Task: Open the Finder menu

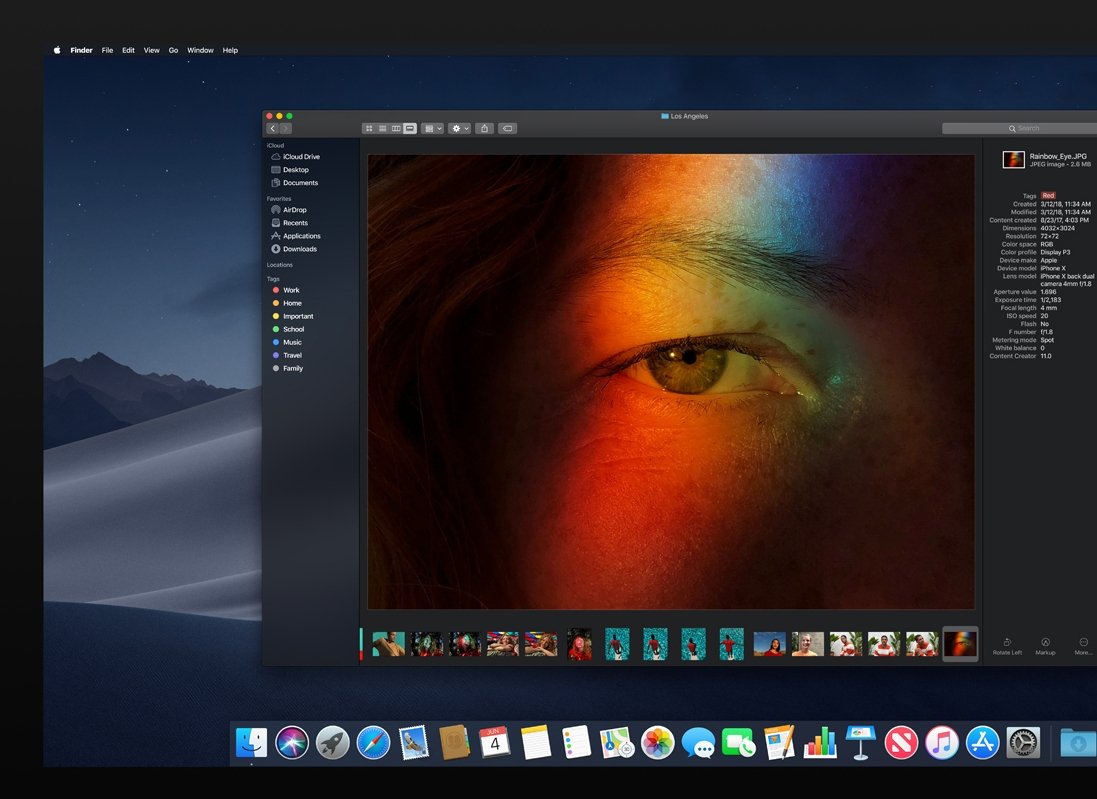Action: pos(81,50)
